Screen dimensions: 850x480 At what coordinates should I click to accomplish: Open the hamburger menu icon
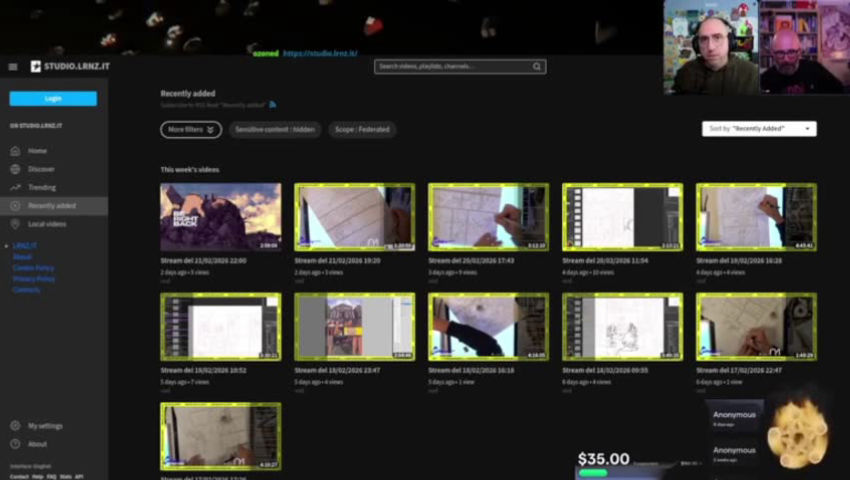pyautogui.click(x=13, y=67)
